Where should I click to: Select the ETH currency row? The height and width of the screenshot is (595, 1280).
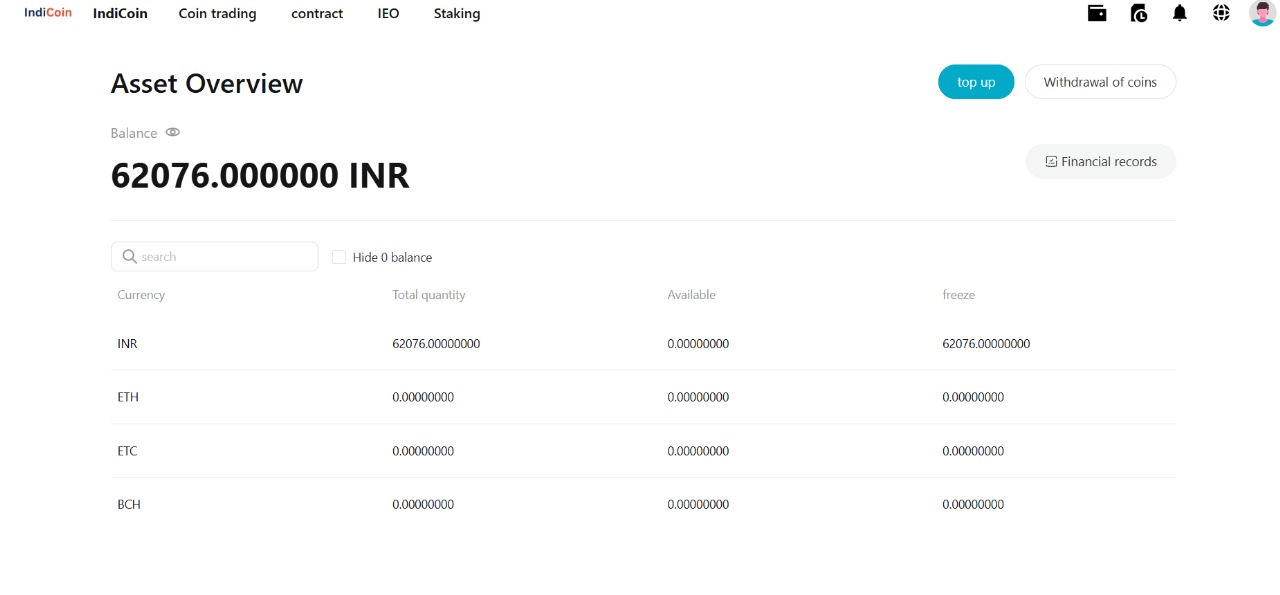pos(128,397)
